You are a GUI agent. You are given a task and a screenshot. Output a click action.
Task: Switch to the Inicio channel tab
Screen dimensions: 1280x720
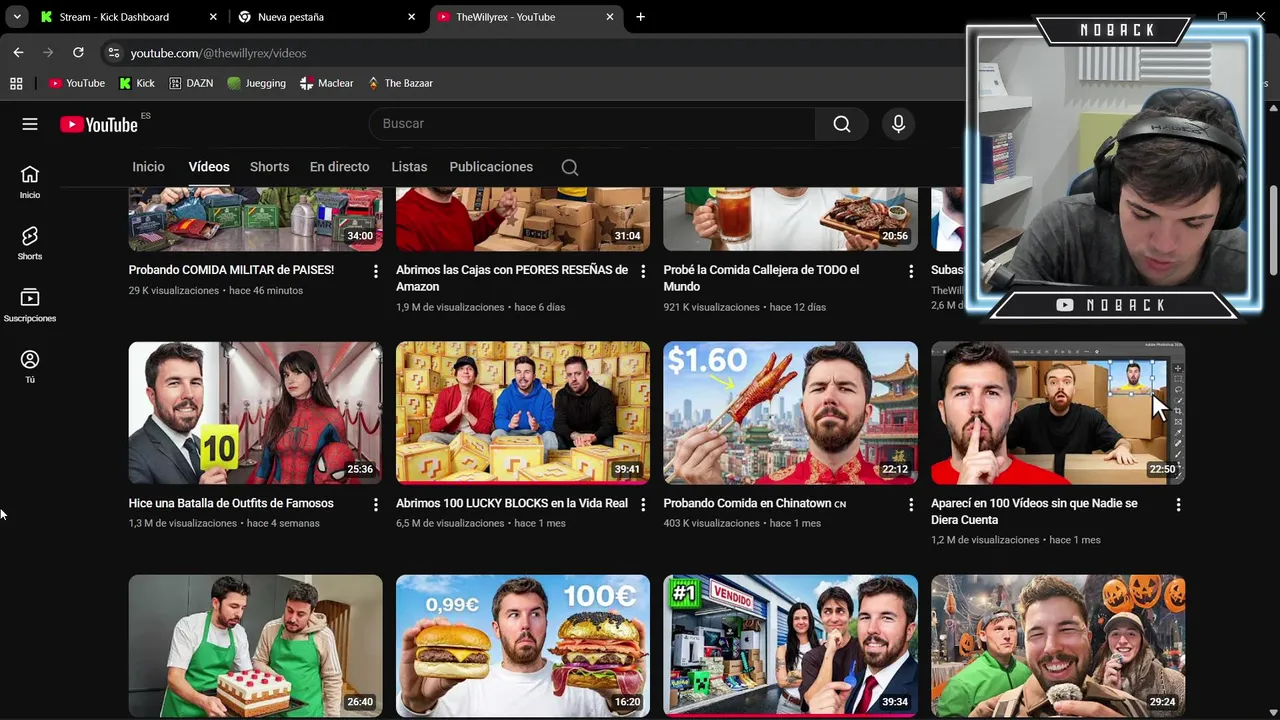click(x=148, y=167)
